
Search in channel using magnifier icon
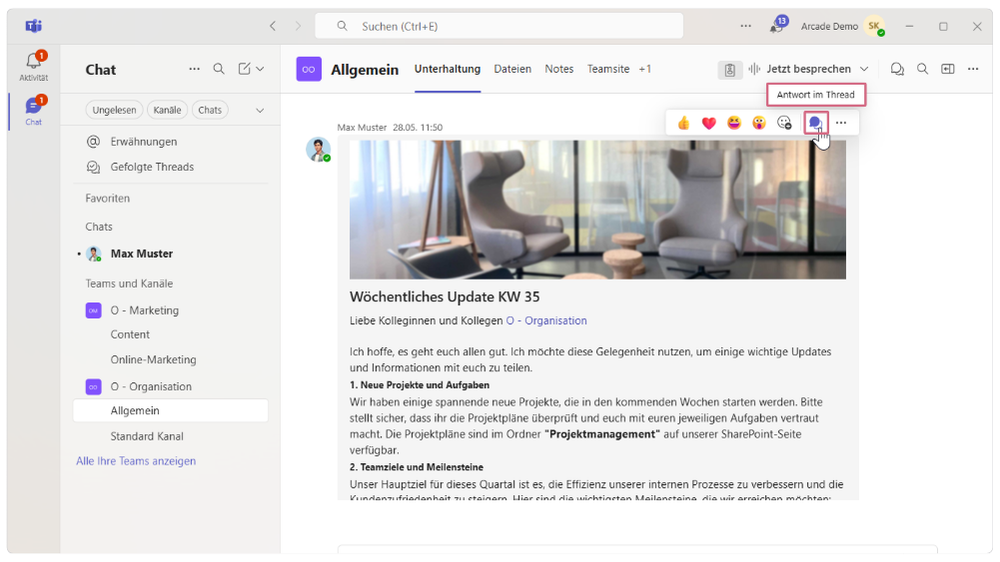coord(922,69)
